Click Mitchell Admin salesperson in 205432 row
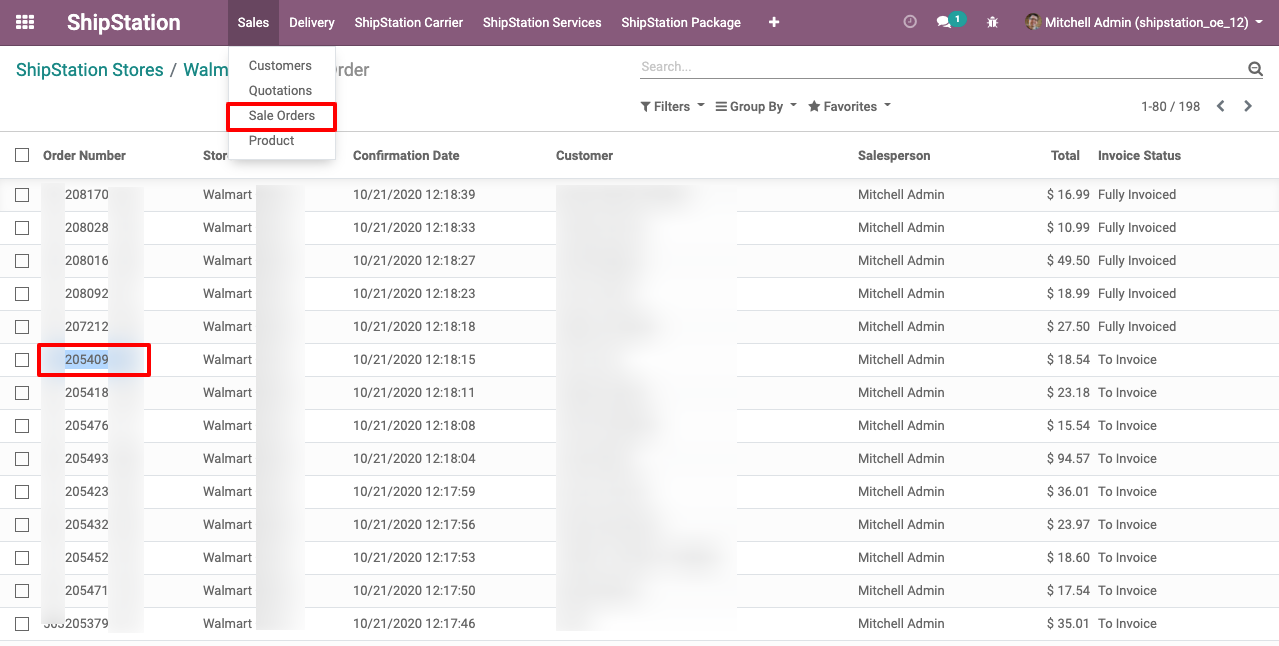The width and height of the screenshot is (1279, 646). pos(901,524)
